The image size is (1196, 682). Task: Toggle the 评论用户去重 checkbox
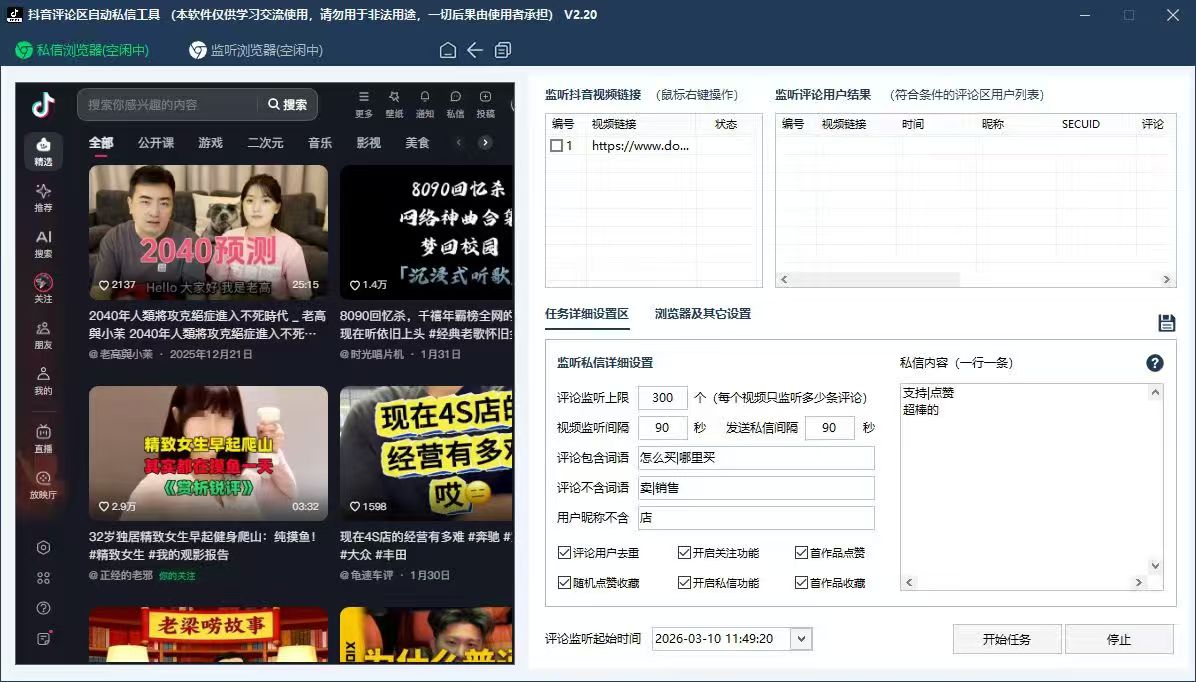tap(564, 552)
